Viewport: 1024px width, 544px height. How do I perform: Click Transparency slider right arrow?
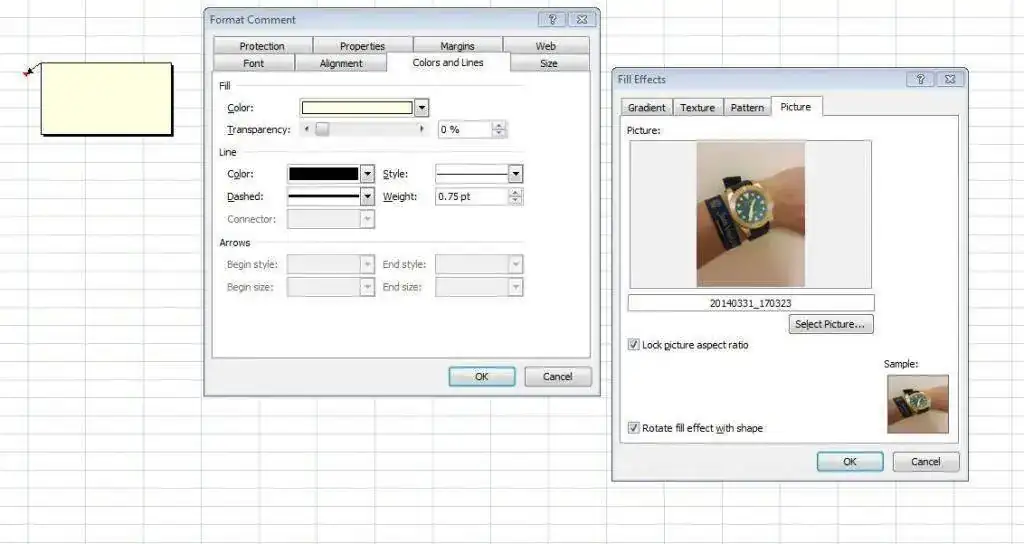[421, 129]
